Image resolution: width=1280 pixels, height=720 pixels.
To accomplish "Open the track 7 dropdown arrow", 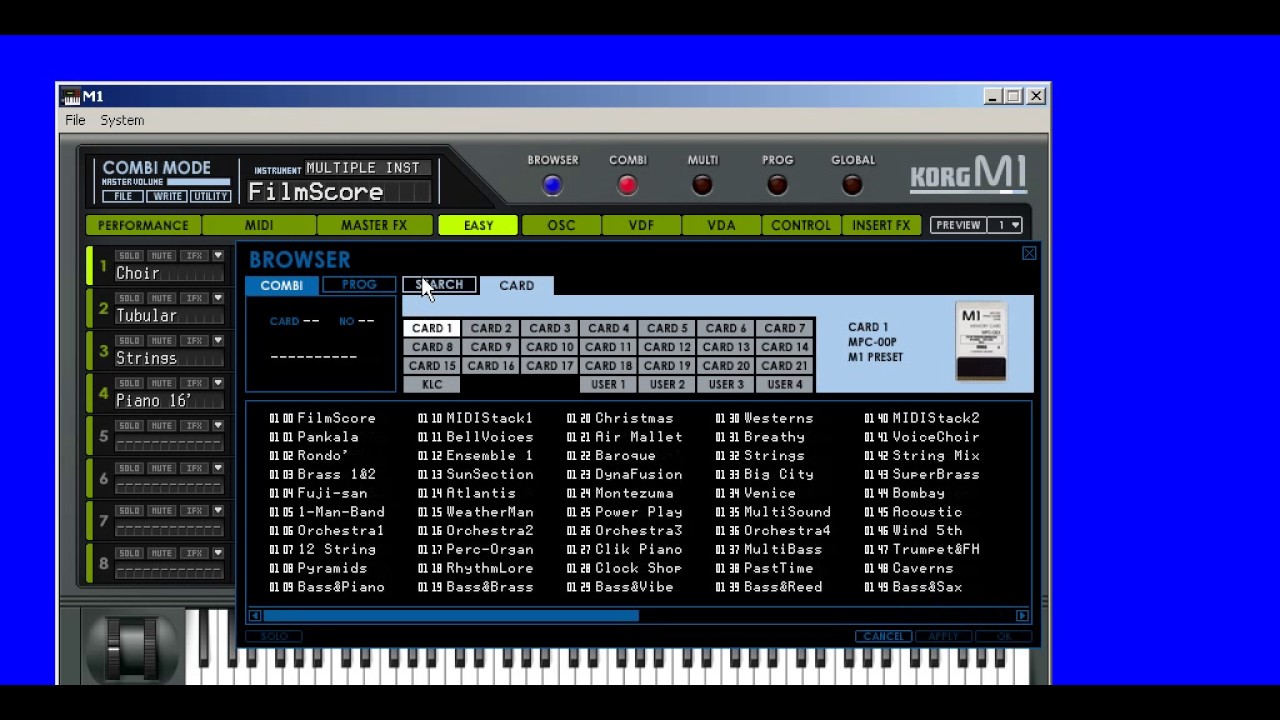I will point(218,511).
